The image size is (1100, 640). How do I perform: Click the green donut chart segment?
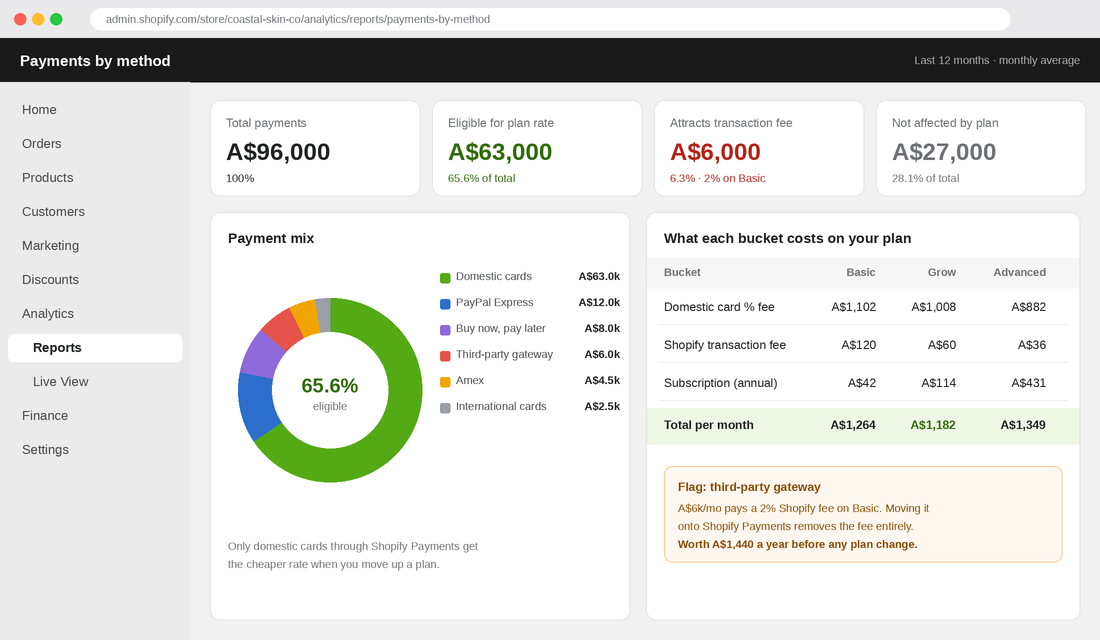pyautogui.click(x=393, y=435)
